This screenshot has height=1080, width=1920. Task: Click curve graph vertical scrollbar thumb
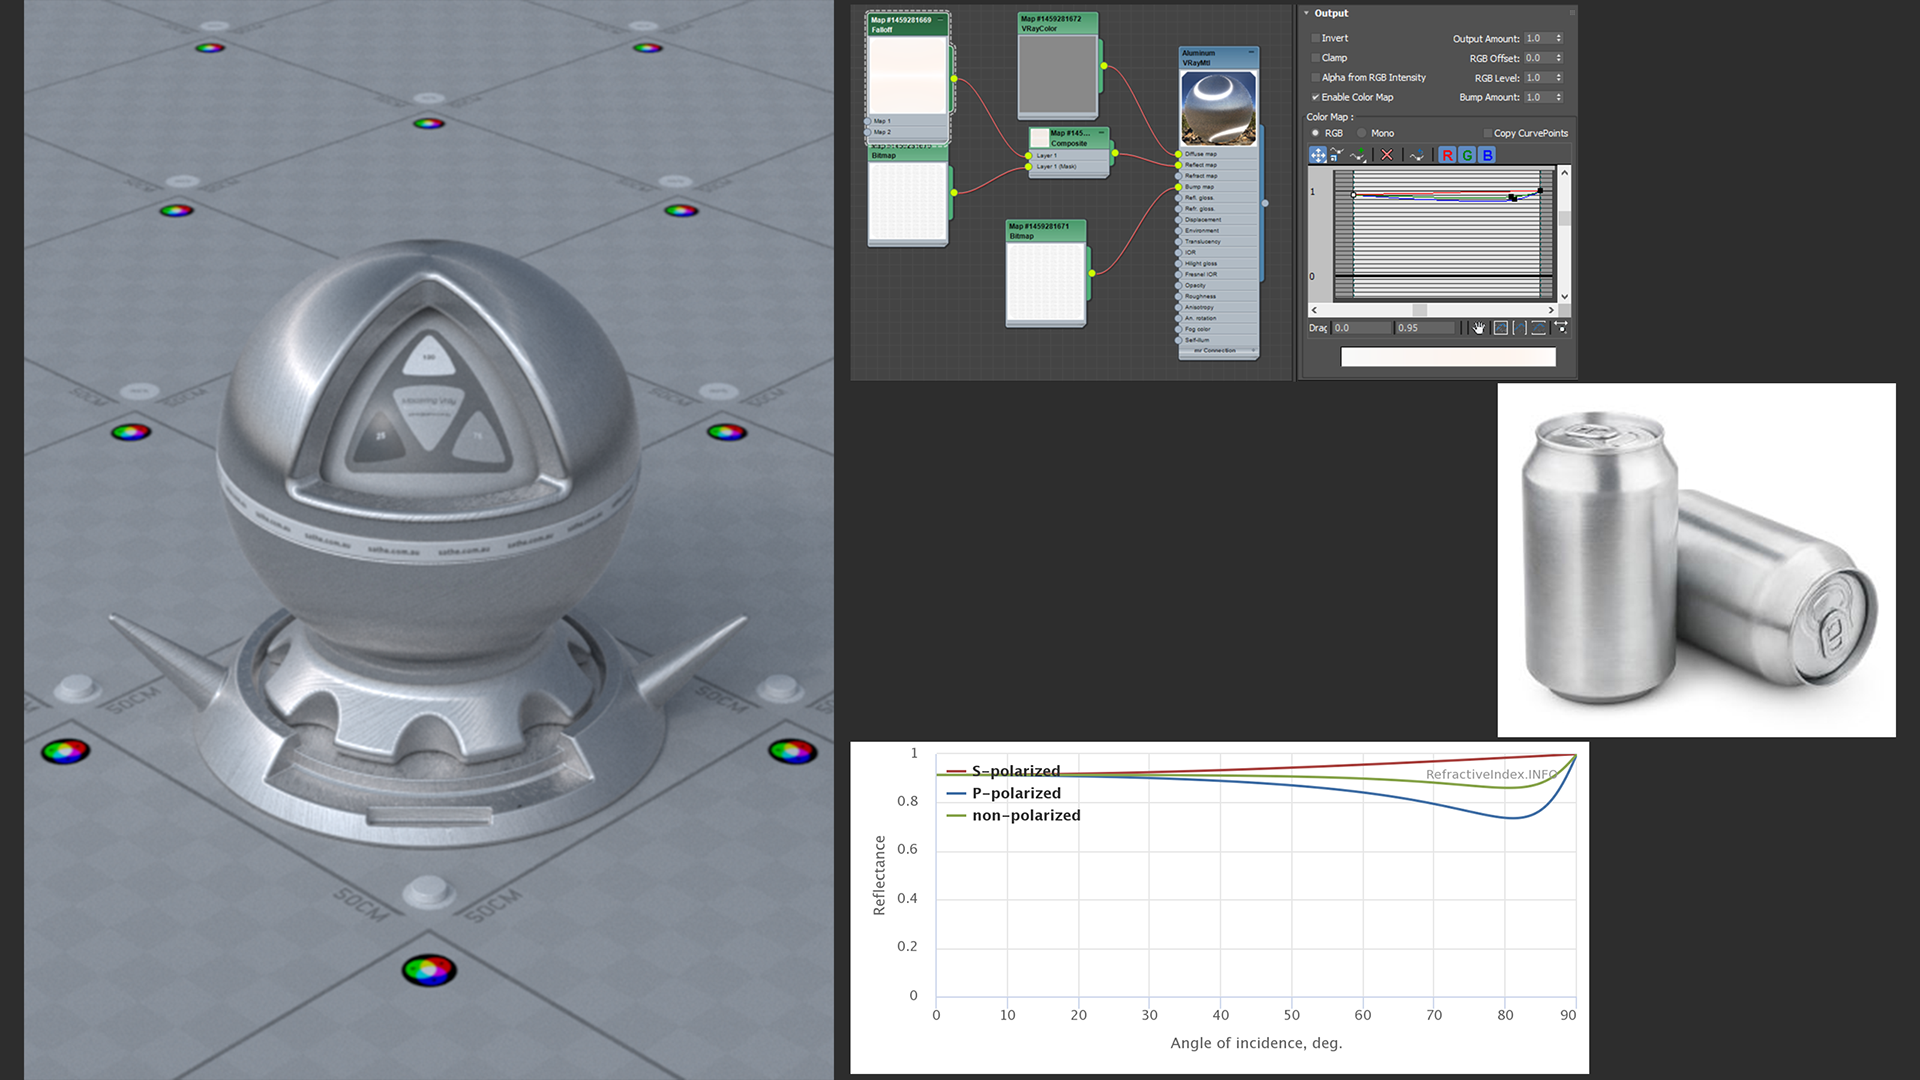(1565, 218)
